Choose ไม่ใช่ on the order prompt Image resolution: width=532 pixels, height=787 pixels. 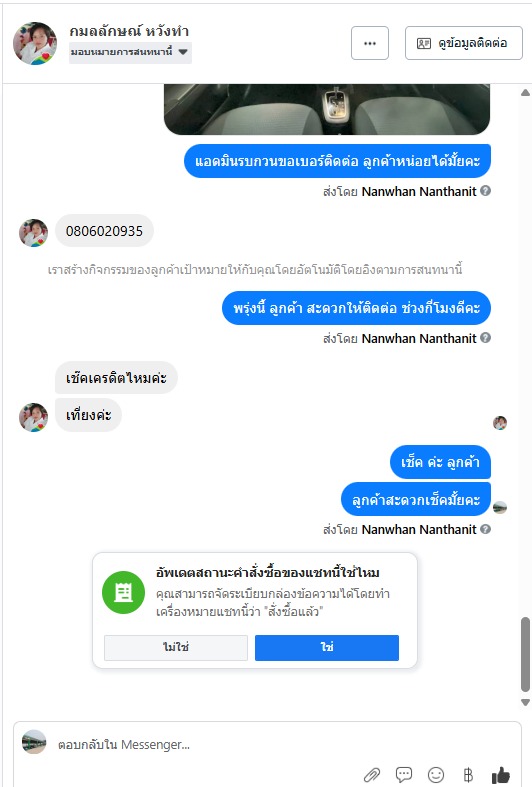[x=176, y=647]
